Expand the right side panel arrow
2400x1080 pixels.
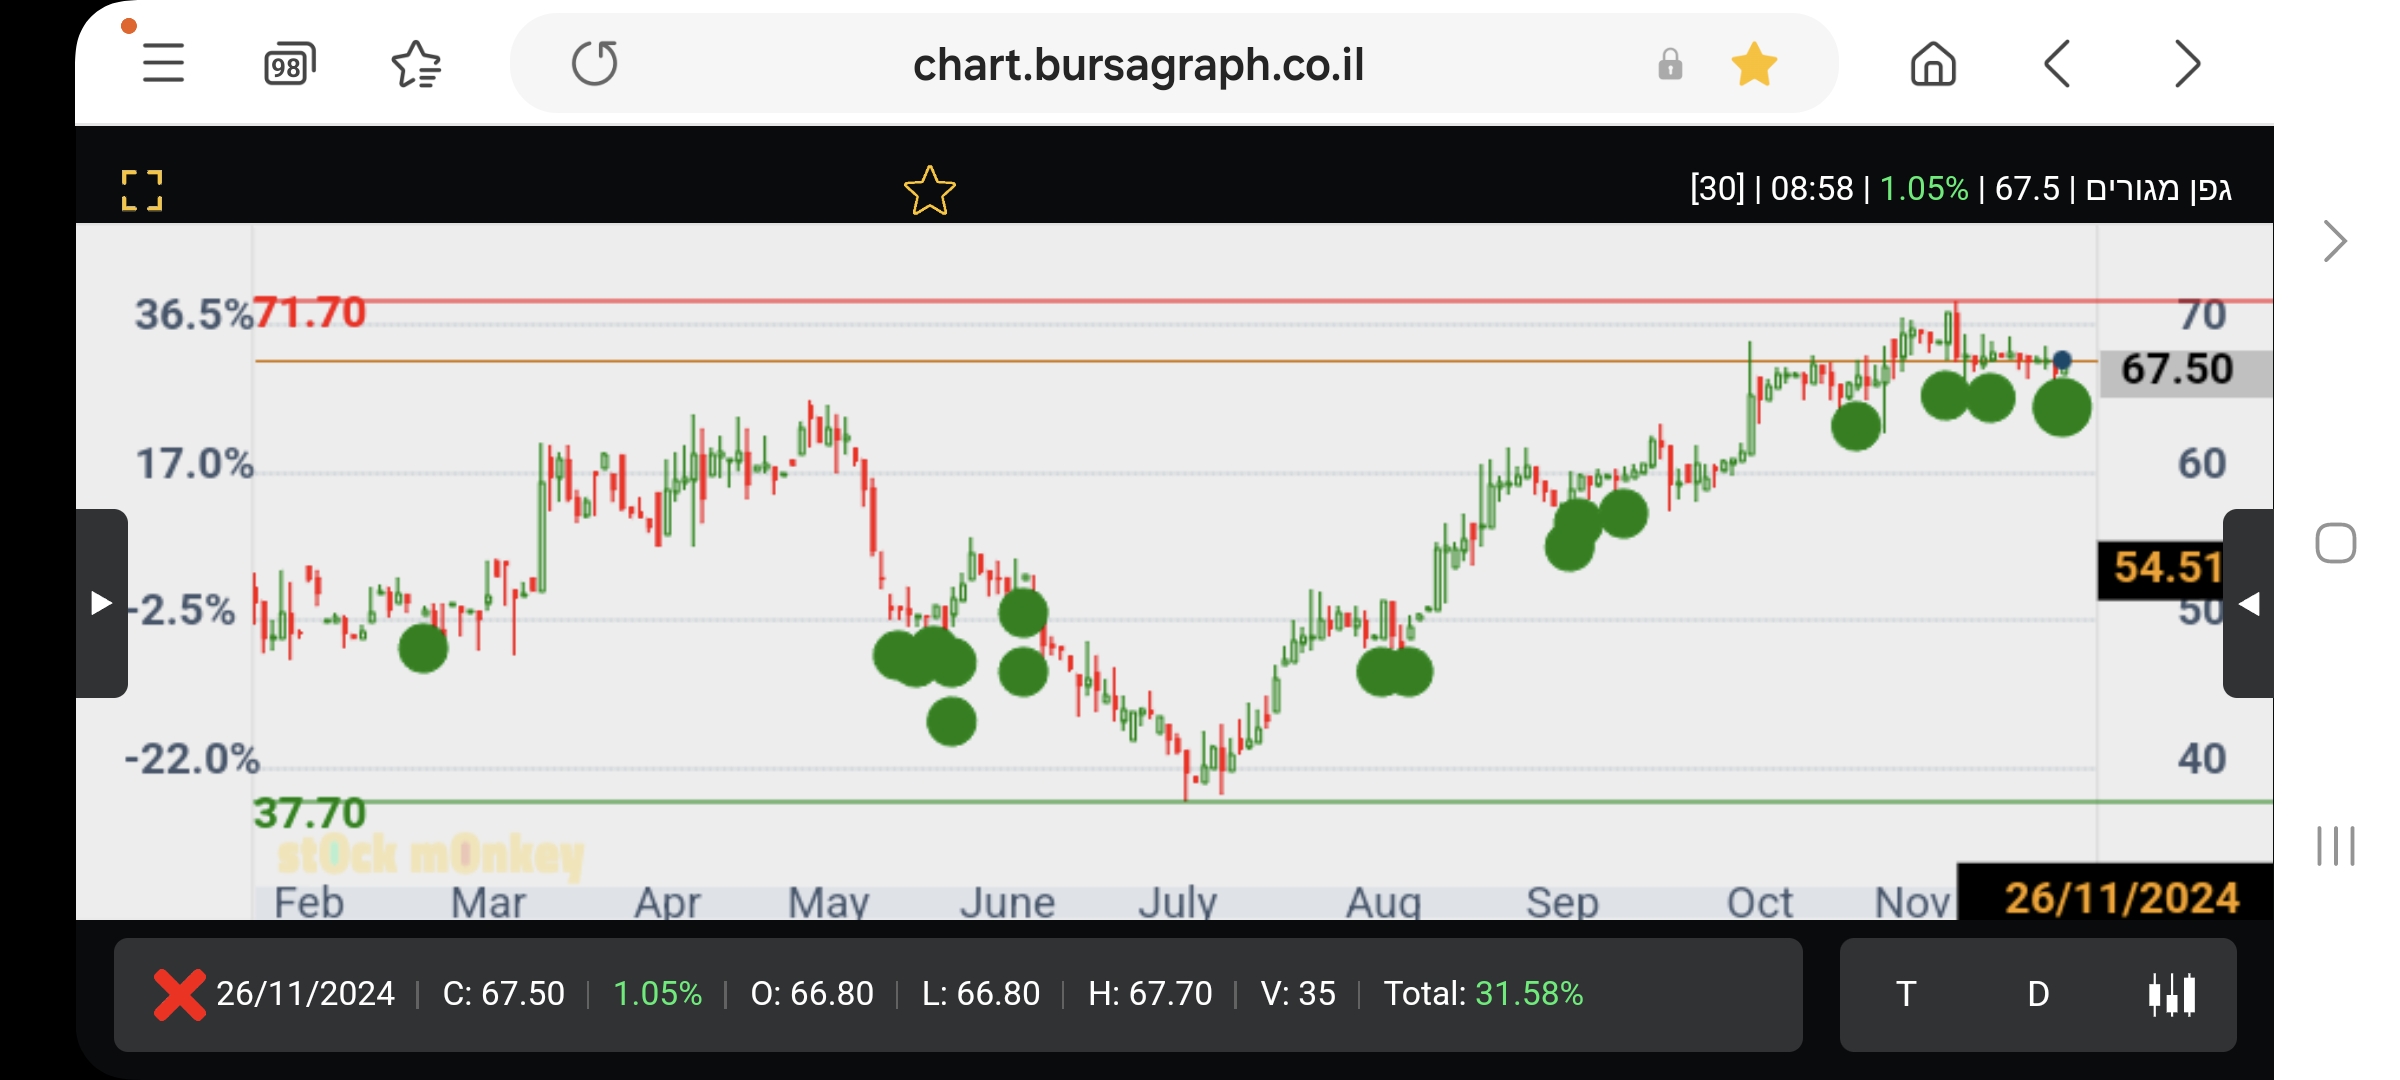coord(2249,603)
